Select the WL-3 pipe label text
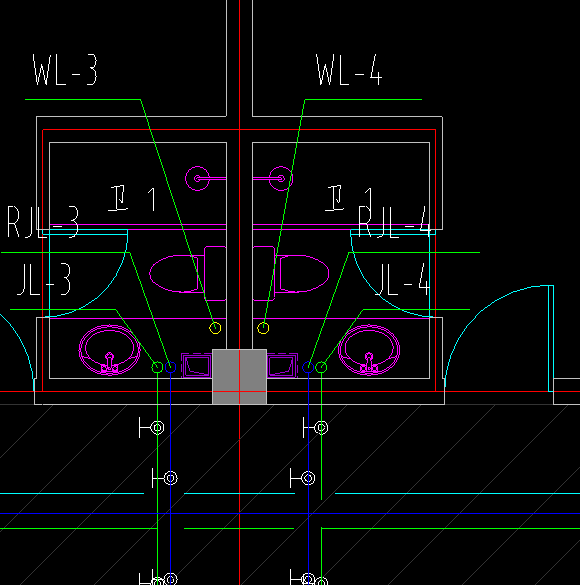Screen dimensions: 580x585 (65, 70)
